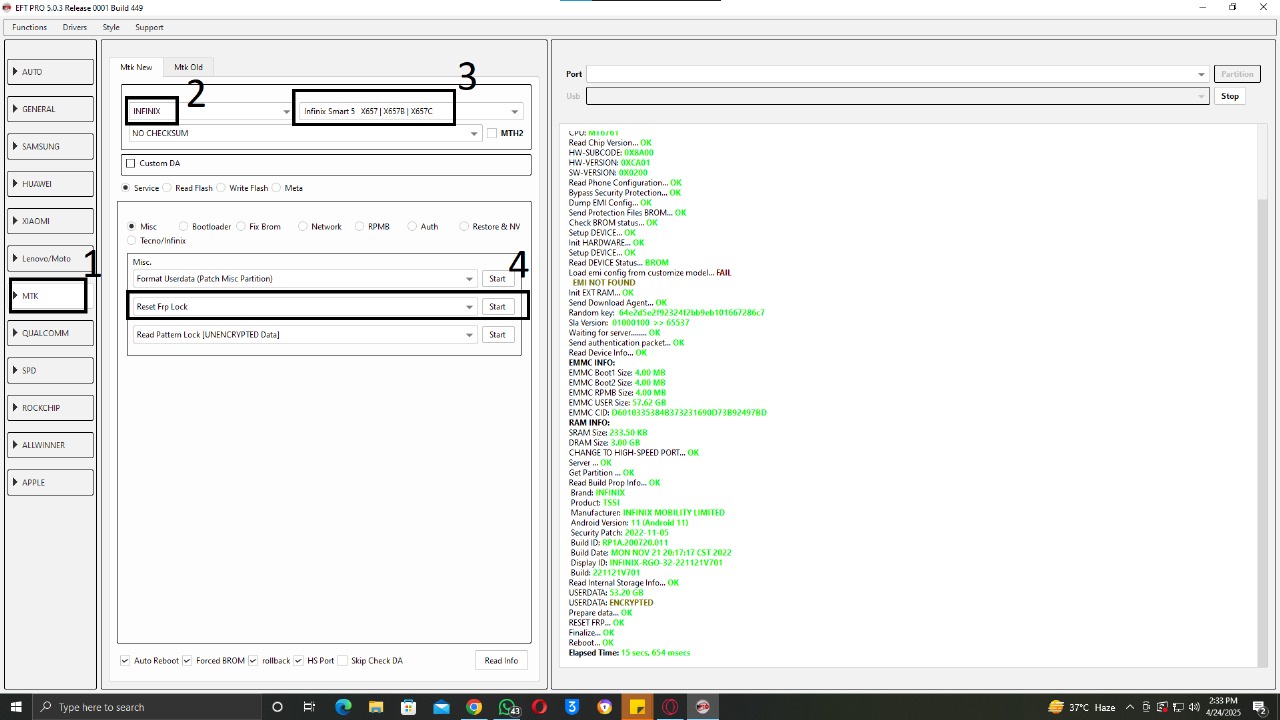
Task: Click the 'USERDATA: ENCRYPTED' log line
Action: coord(610,603)
